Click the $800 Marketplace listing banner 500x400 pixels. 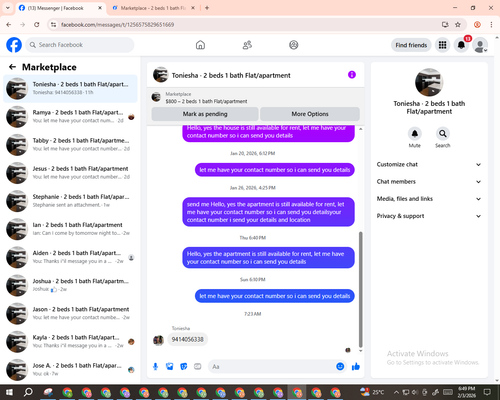point(256,97)
